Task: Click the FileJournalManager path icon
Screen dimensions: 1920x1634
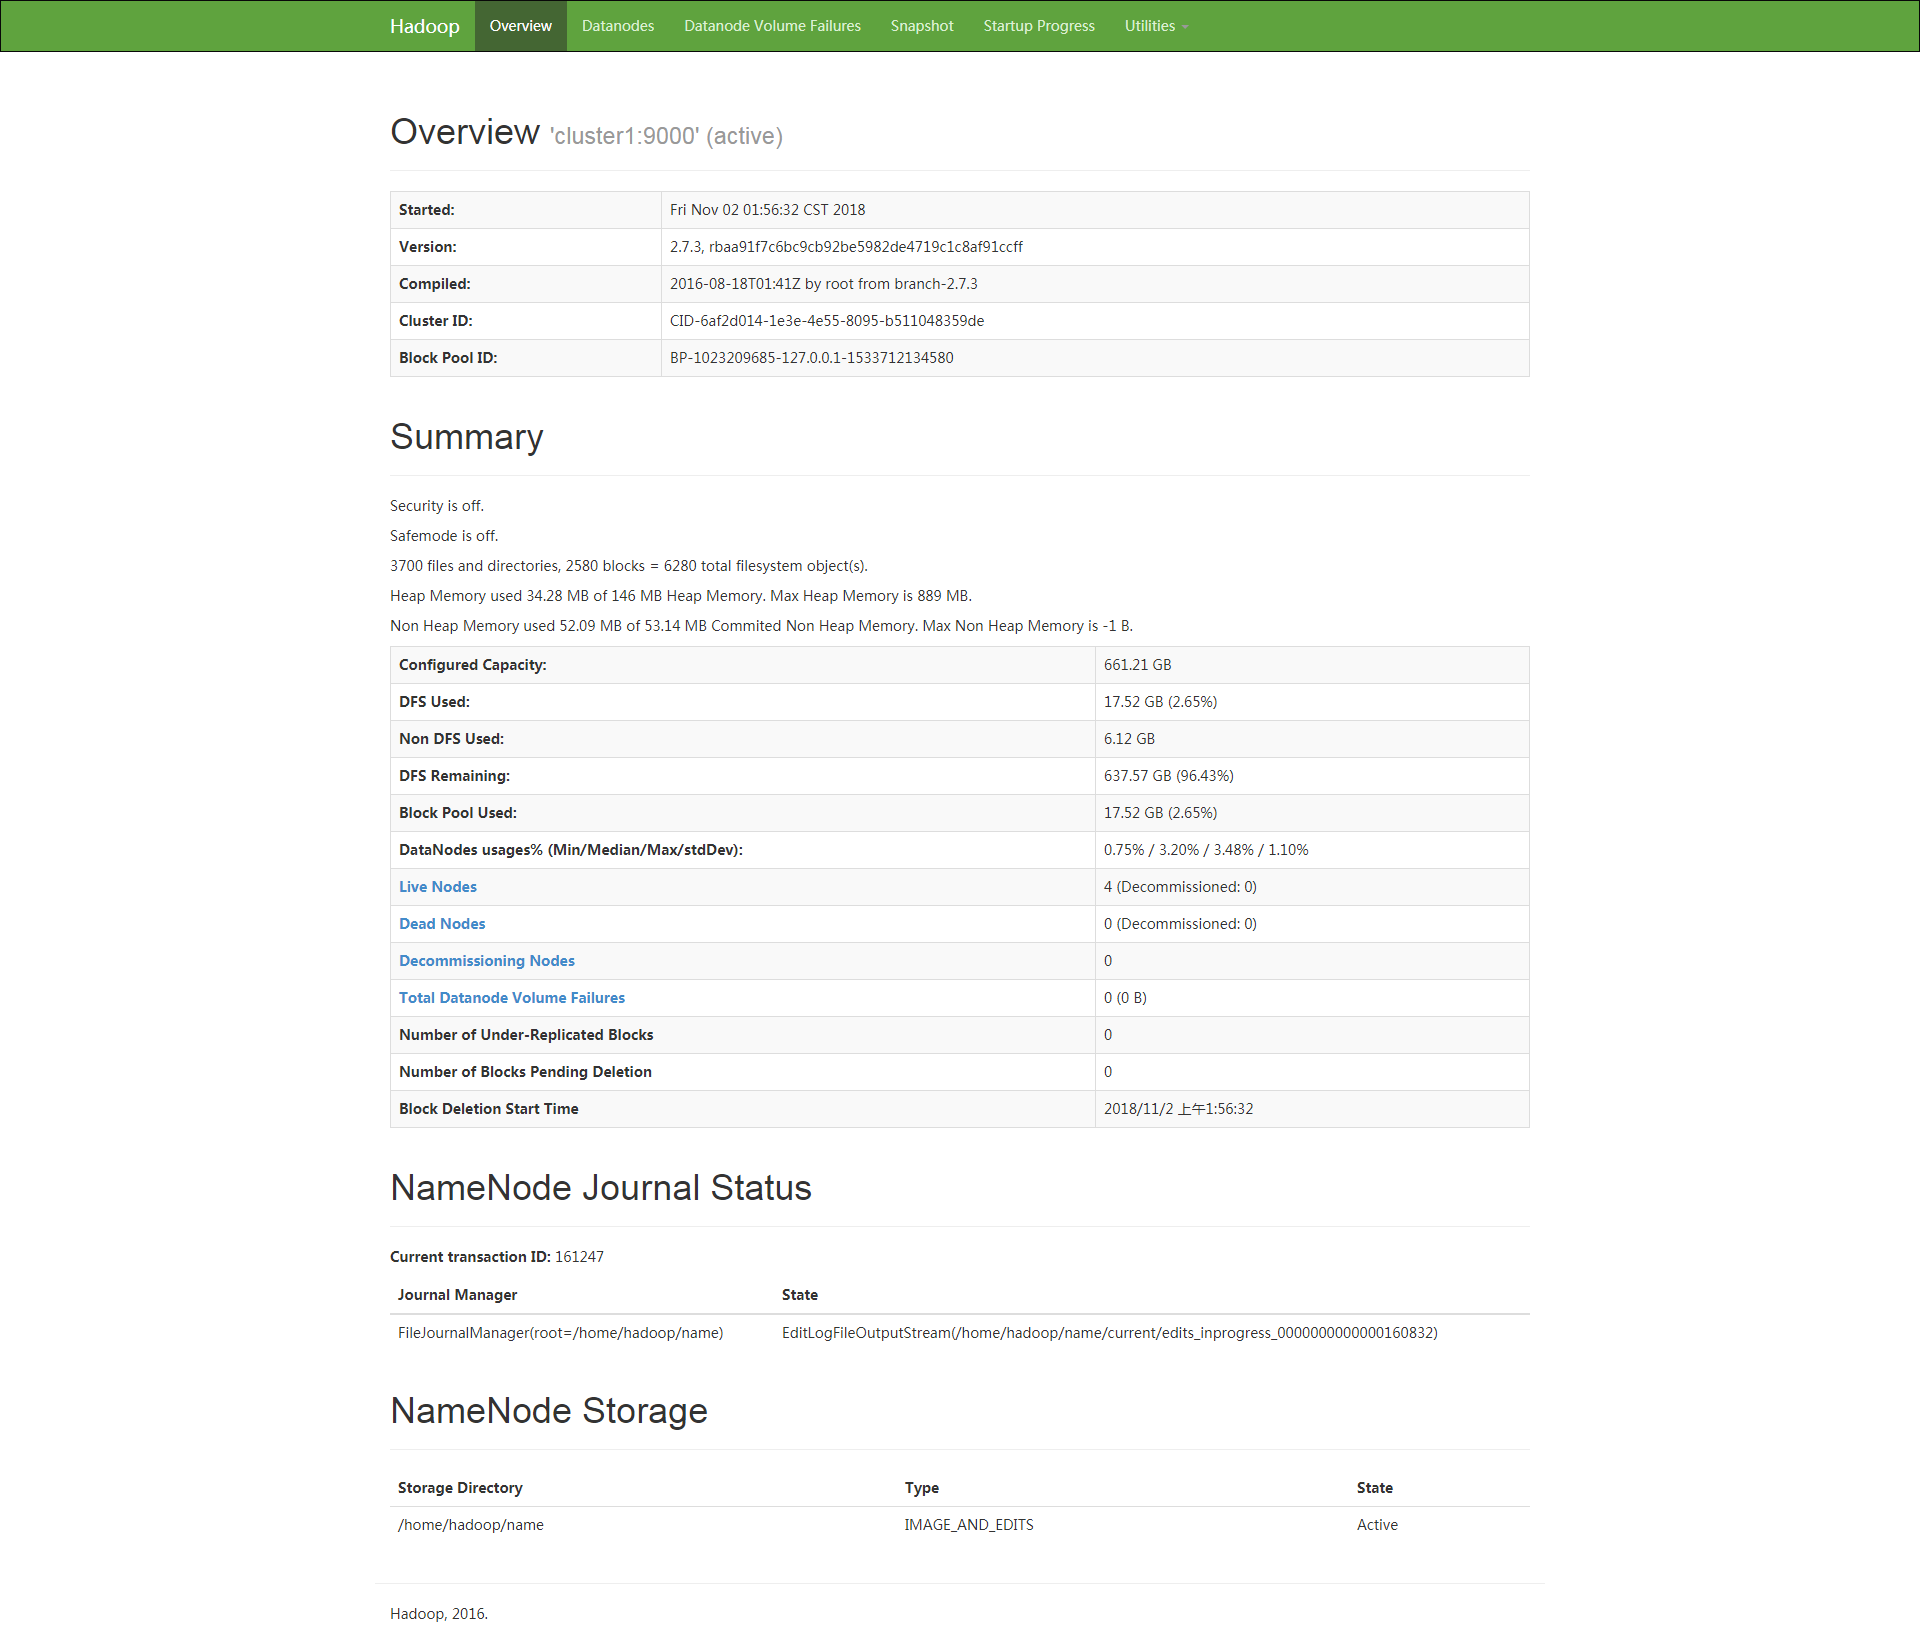Action: pyautogui.click(x=561, y=1331)
